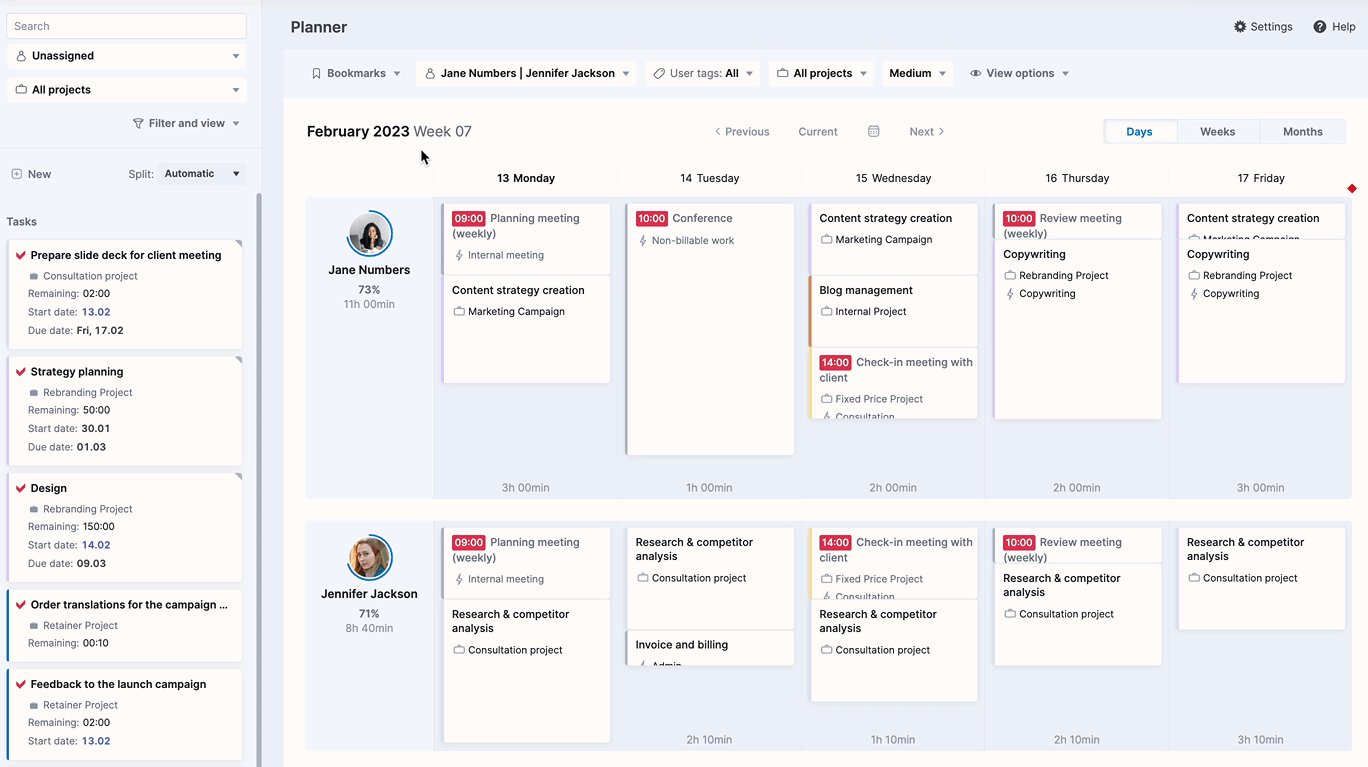Click briefcase icon beside Jane's Blog management
The height and width of the screenshot is (767, 1368).
pos(826,311)
